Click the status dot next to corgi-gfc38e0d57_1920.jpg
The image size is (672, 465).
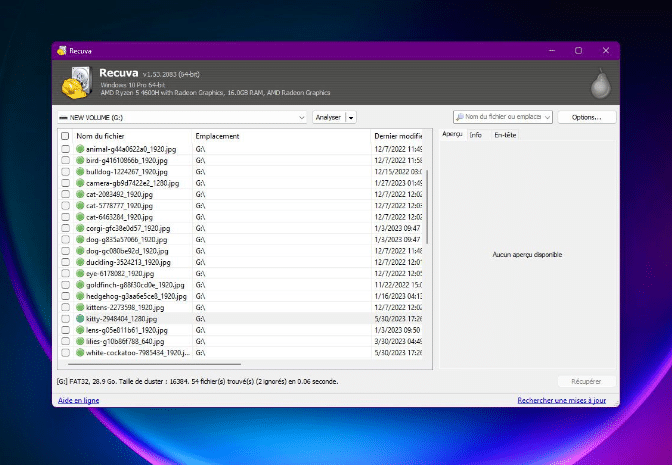(80, 228)
